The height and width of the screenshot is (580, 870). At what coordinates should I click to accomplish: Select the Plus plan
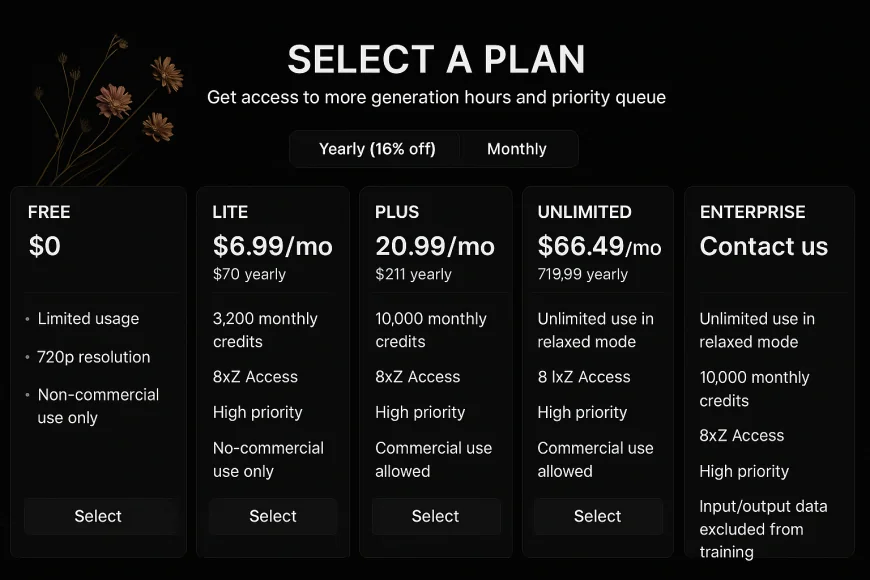(x=436, y=516)
